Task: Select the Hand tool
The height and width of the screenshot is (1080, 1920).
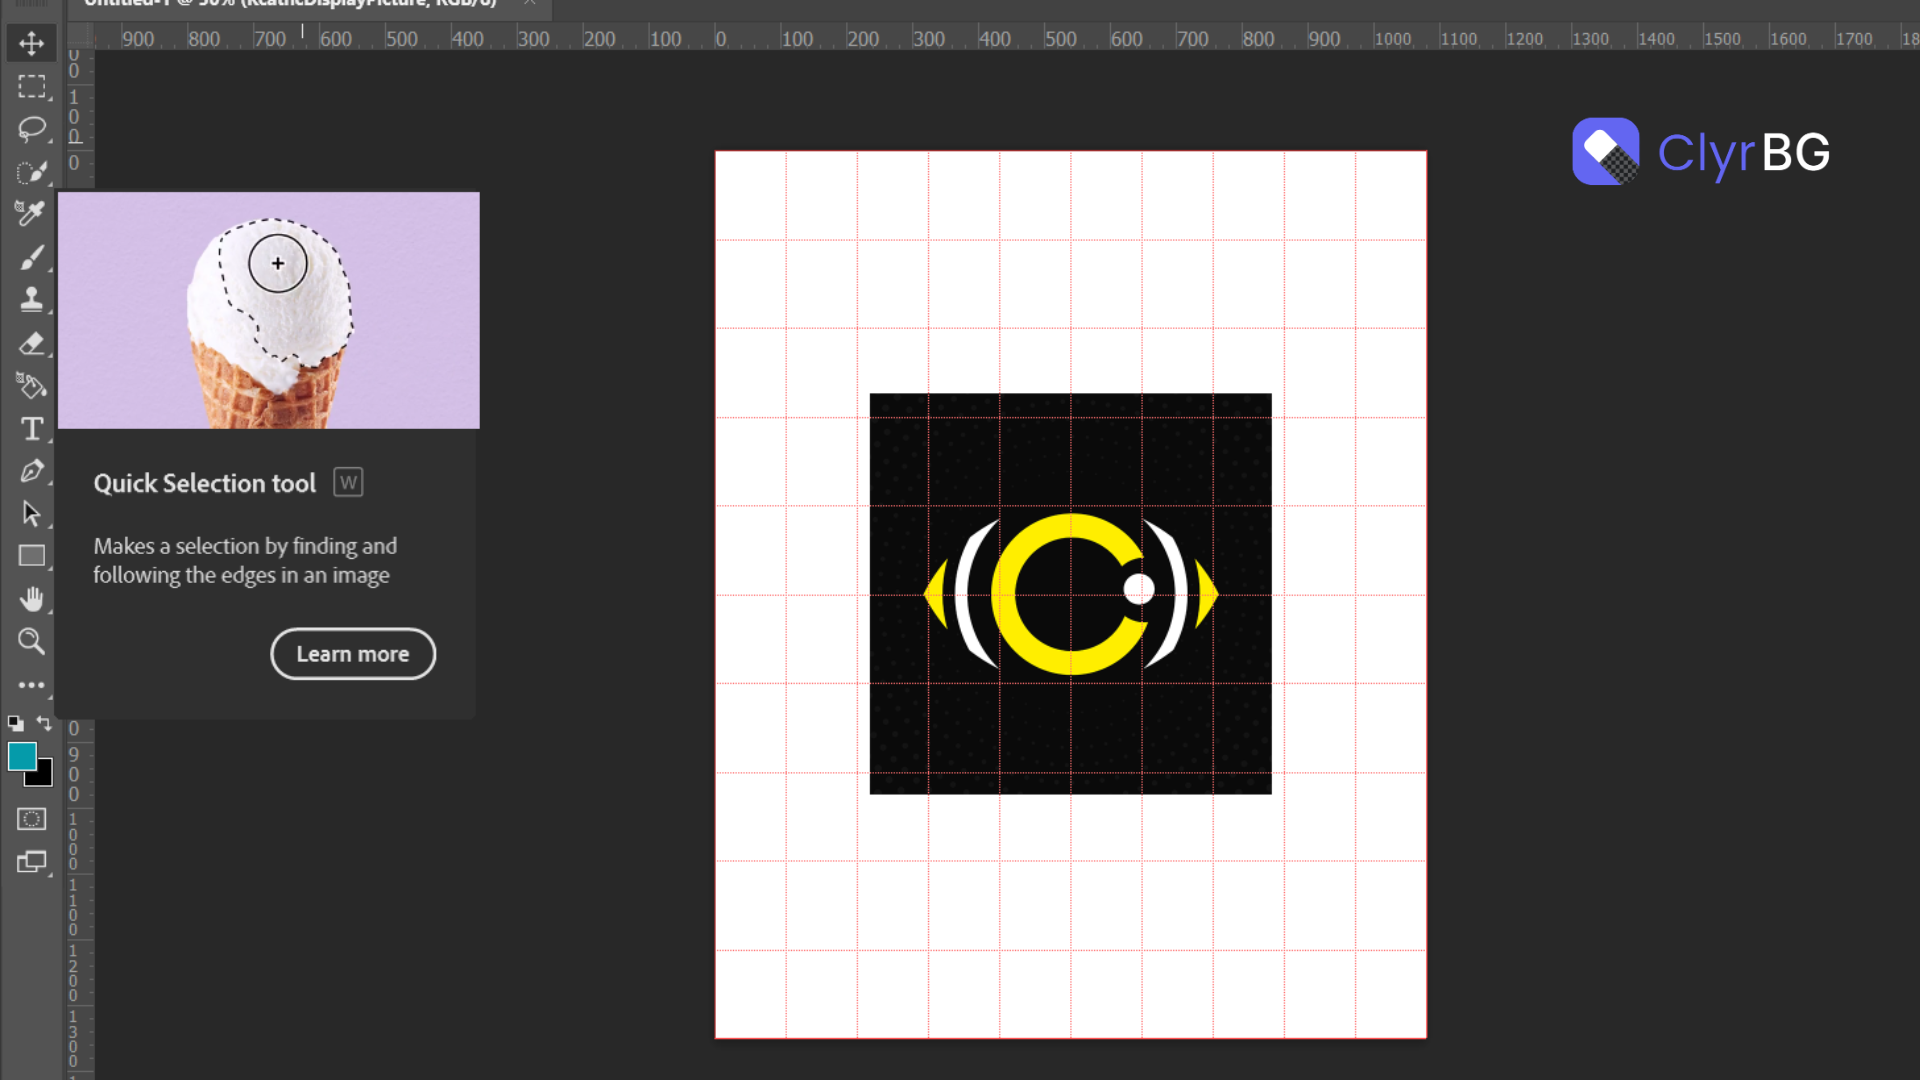Action: click(x=31, y=599)
